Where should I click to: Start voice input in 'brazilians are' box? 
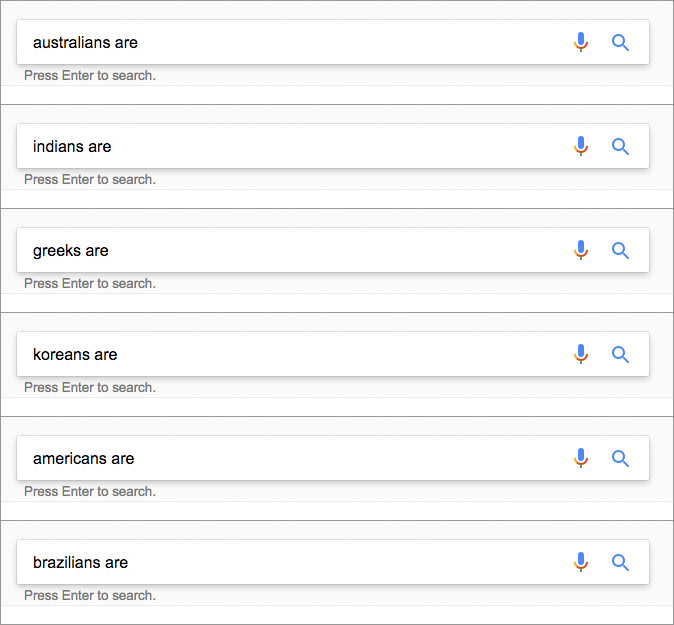[581, 562]
